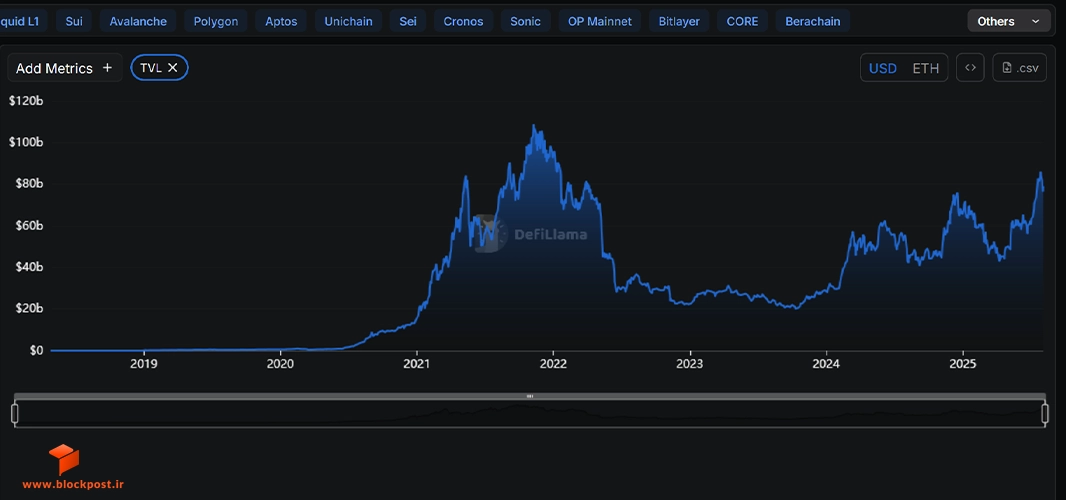
Task: Click the blockpost orange cube logo
Action: (x=64, y=459)
